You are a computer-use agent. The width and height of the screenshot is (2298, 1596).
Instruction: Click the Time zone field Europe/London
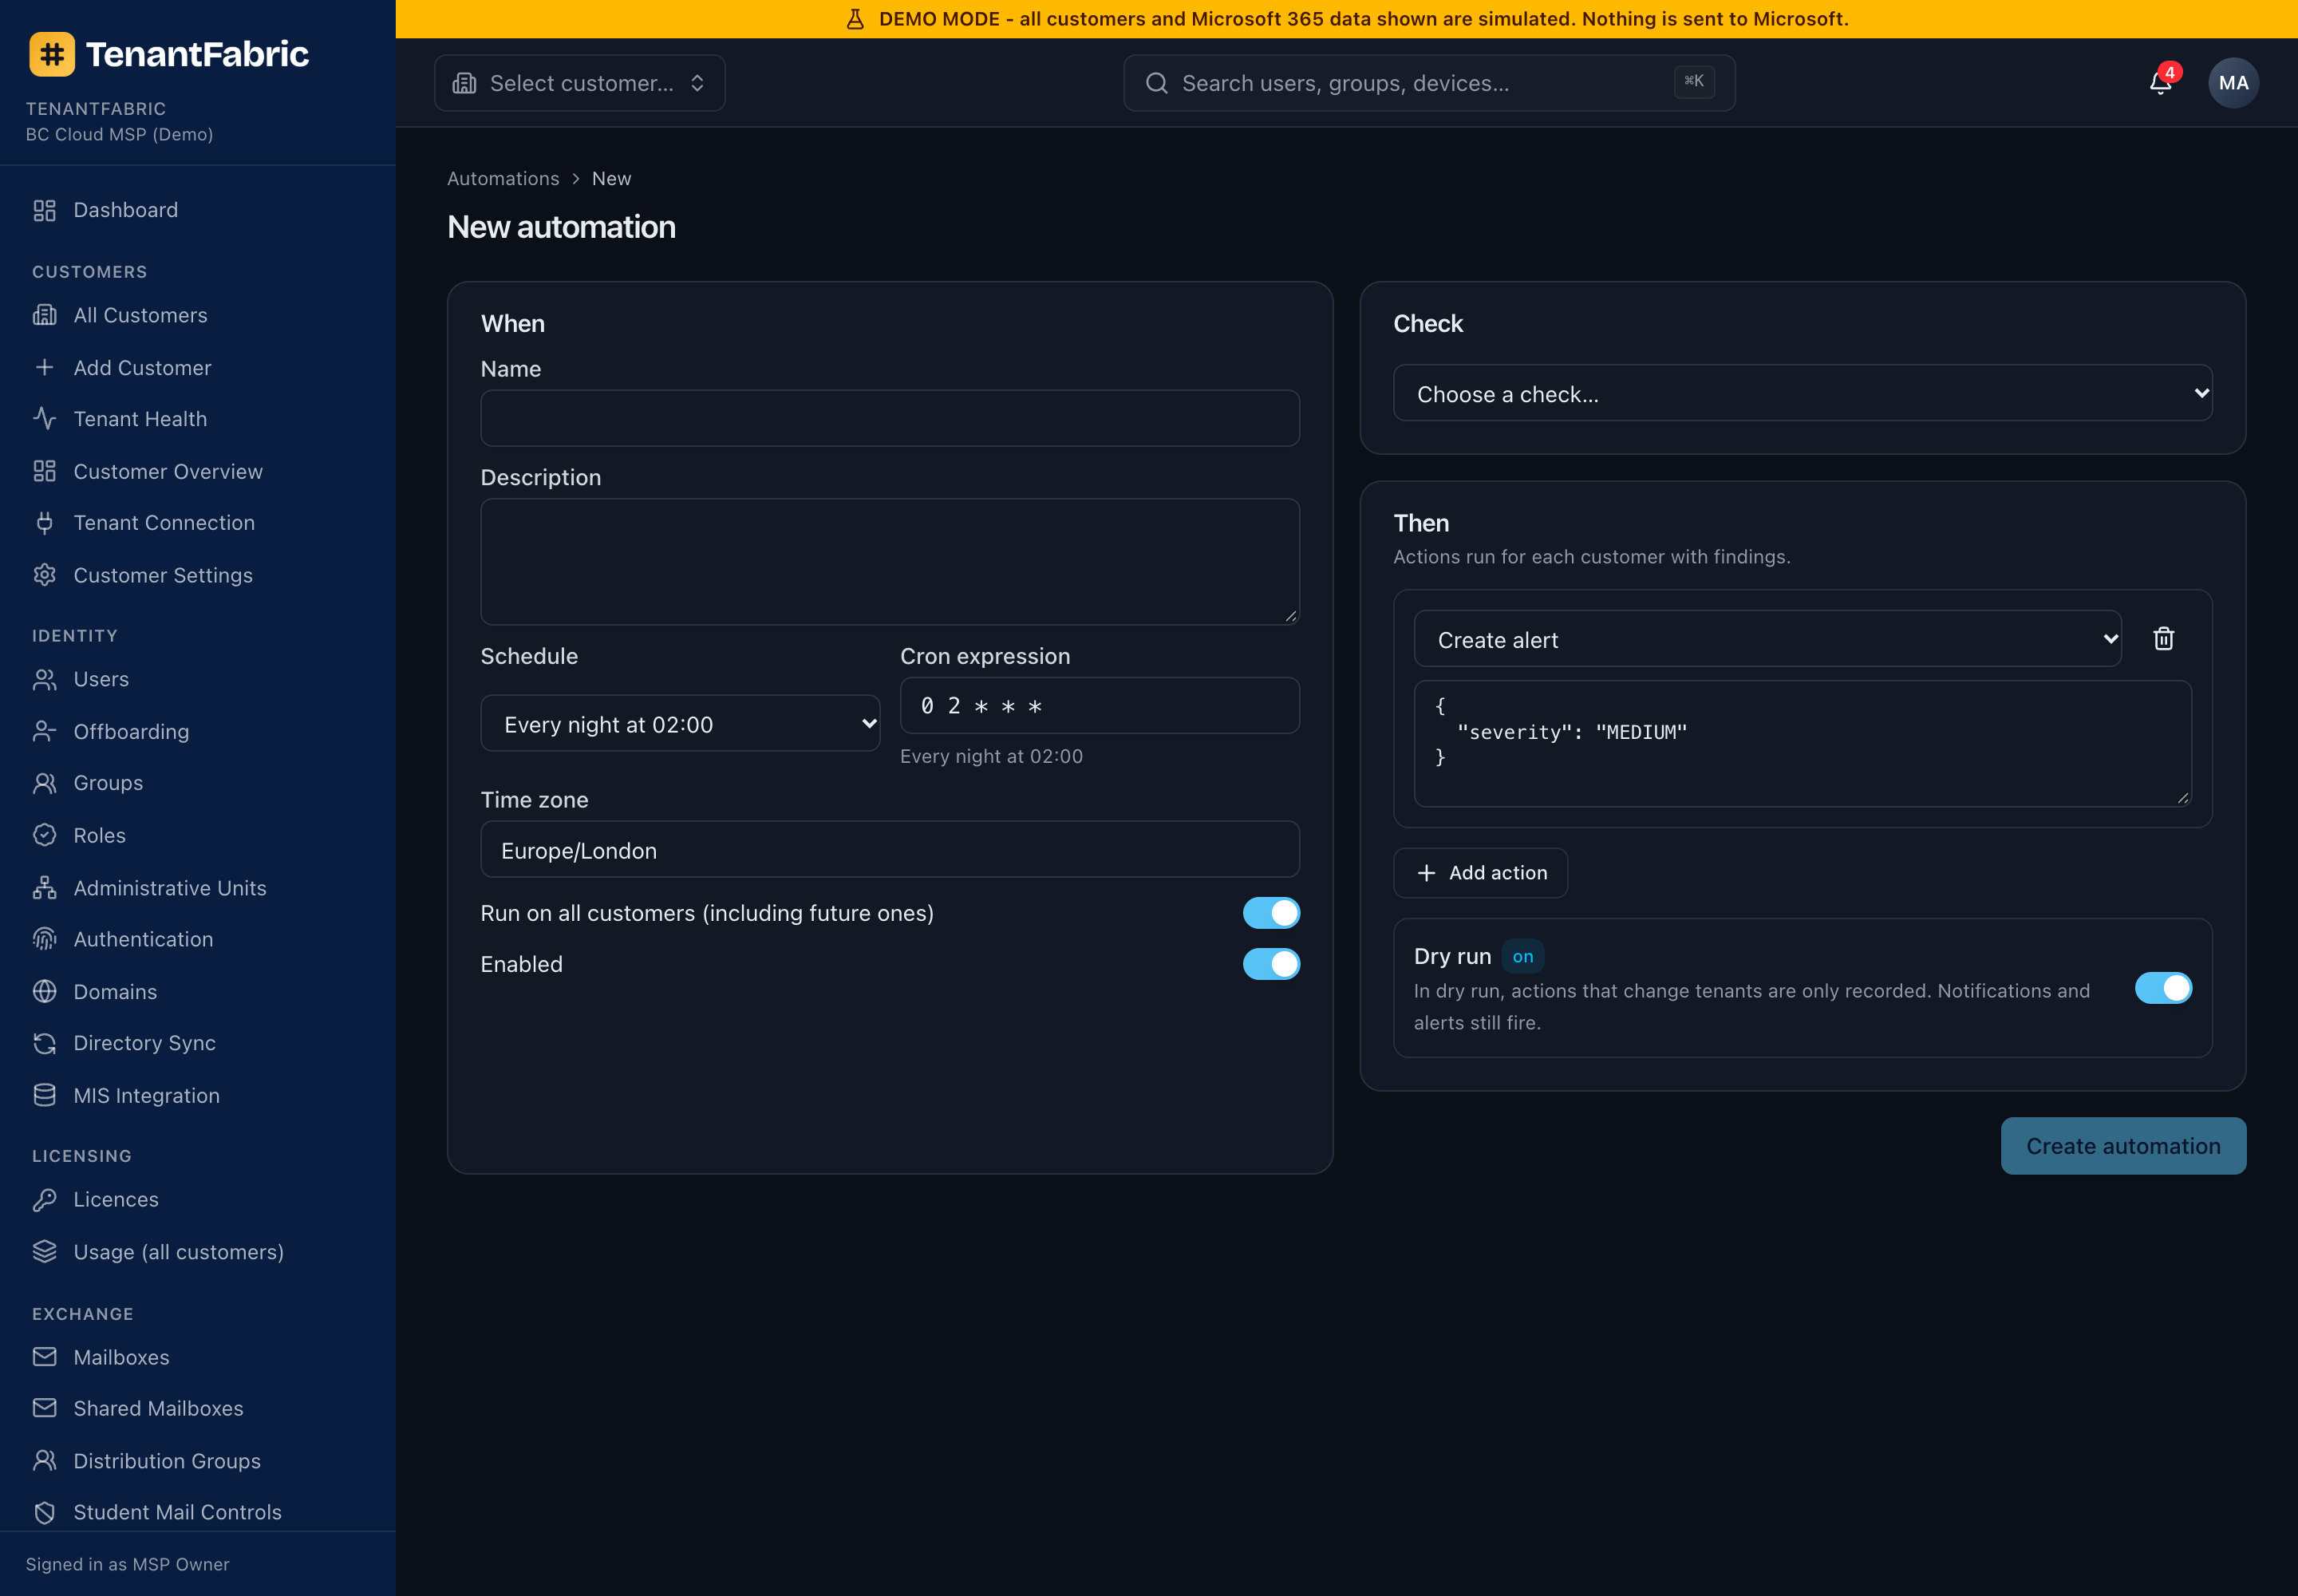tap(890, 850)
